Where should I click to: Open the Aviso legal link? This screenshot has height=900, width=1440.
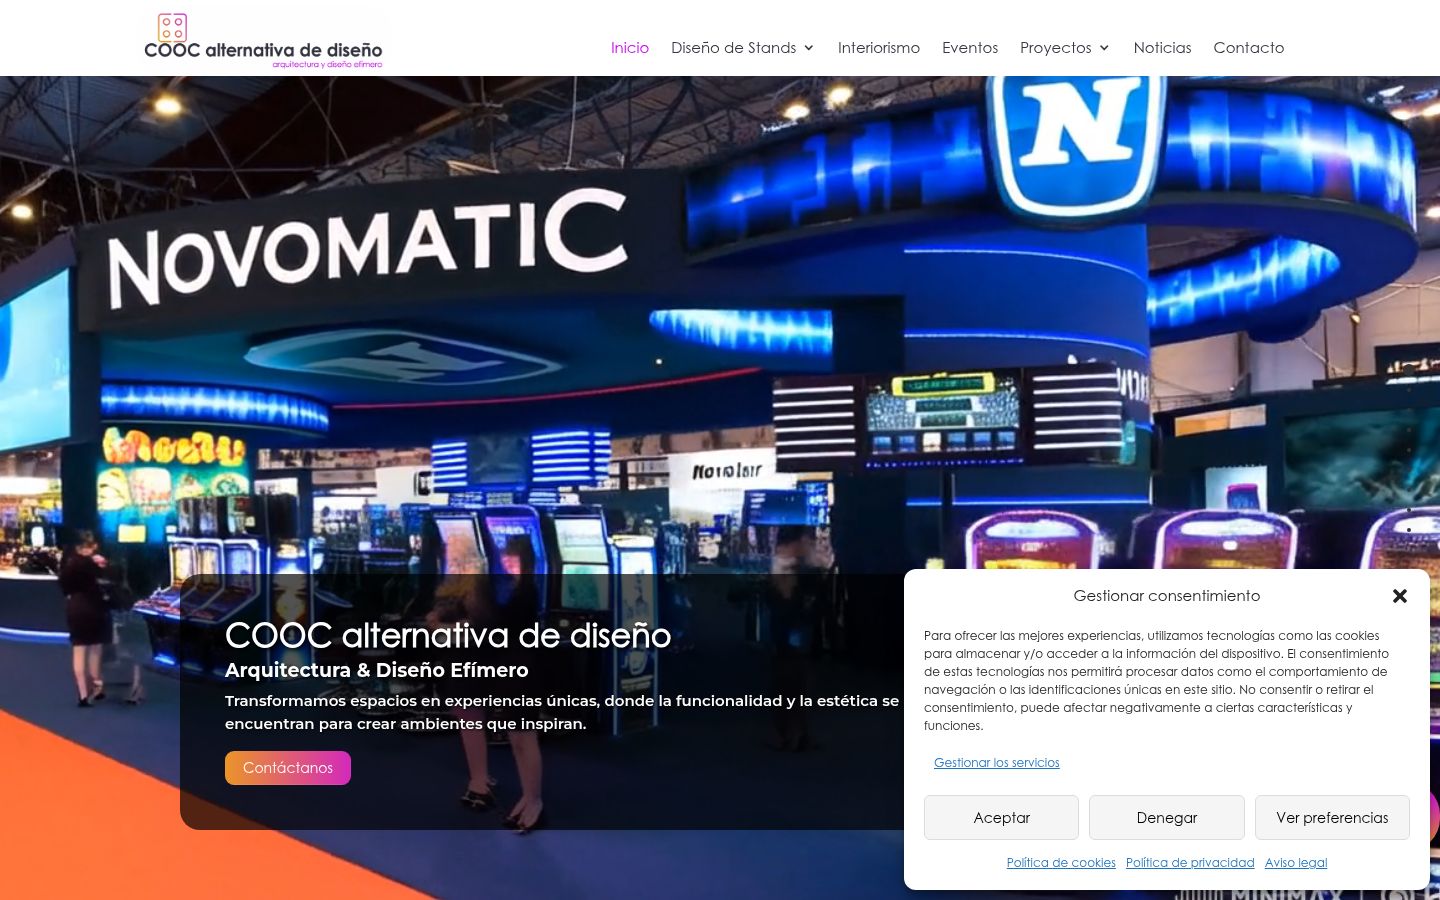click(1296, 863)
